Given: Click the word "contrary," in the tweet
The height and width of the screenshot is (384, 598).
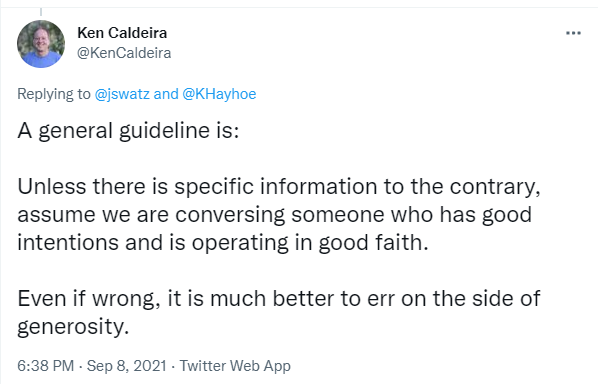Looking at the screenshot, I should click(495, 188).
